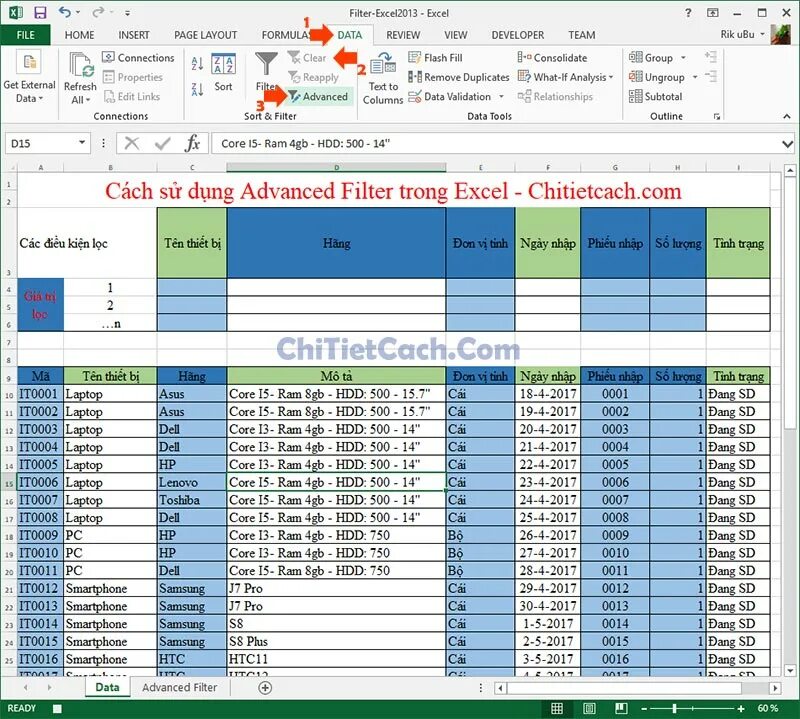
Task: Customize Quick Access Toolbar dropdown
Action: click(127, 12)
